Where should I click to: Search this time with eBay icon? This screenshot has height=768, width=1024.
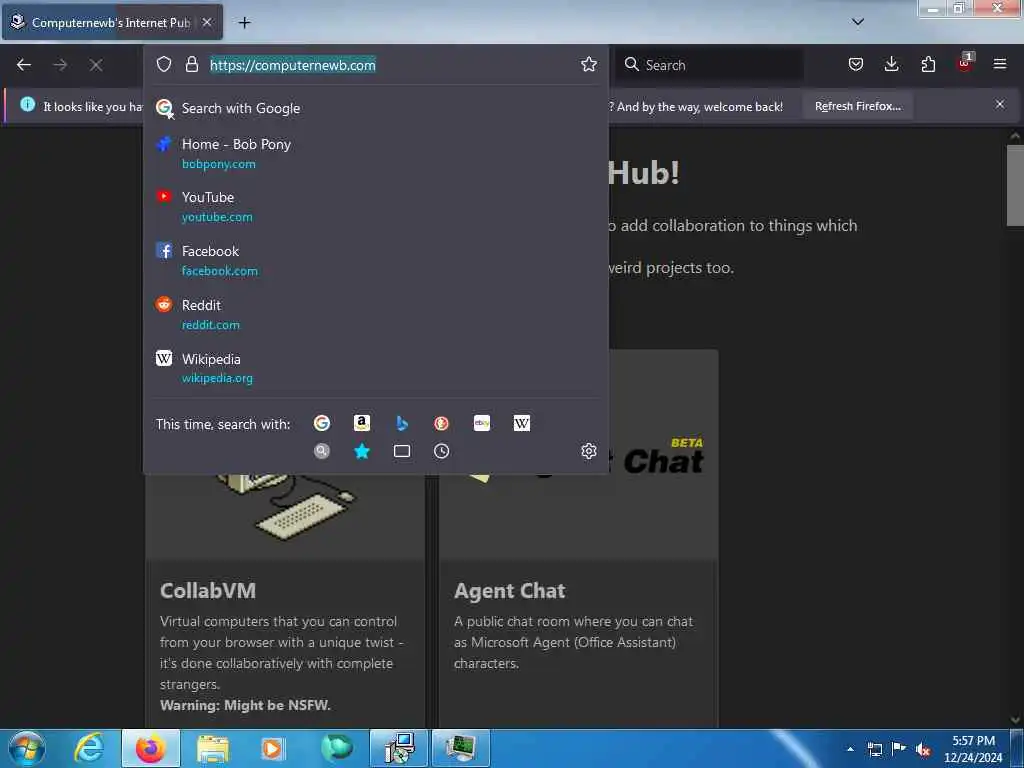[482, 423]
